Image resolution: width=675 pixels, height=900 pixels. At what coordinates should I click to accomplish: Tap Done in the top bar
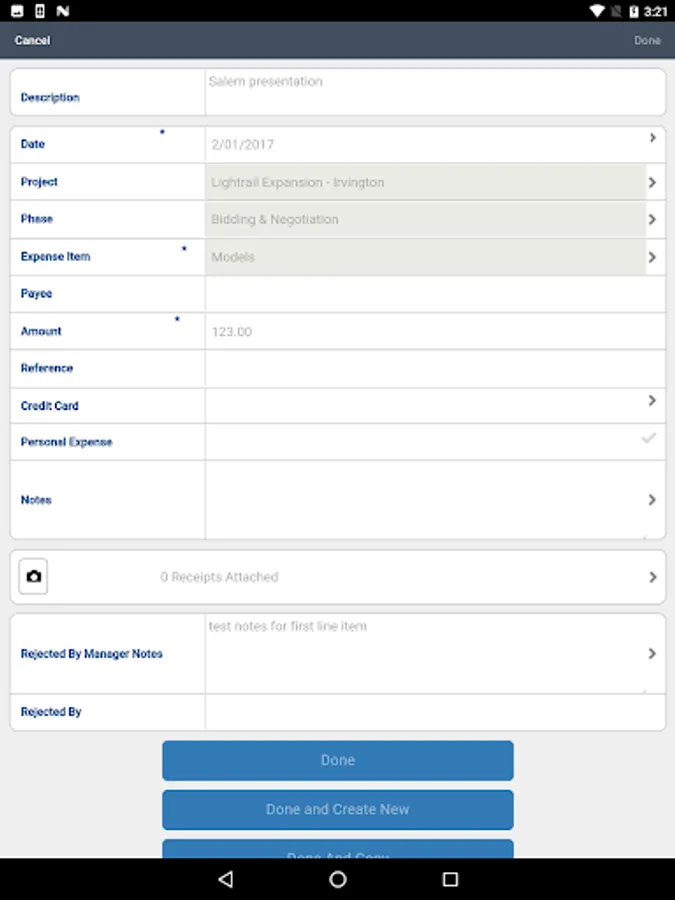tap(647, 41)
